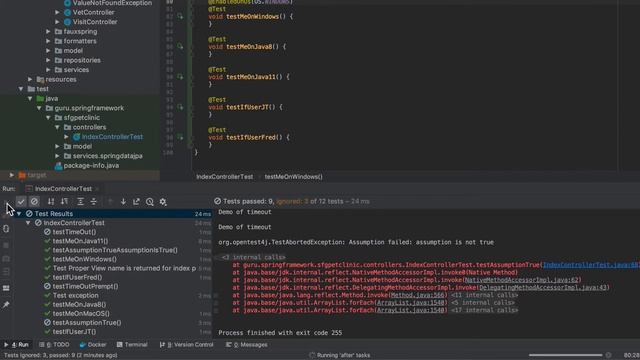The image size is (640, 360).
Task: Expand the <11 internal calls> fold
Action: [x=484, y=295]
